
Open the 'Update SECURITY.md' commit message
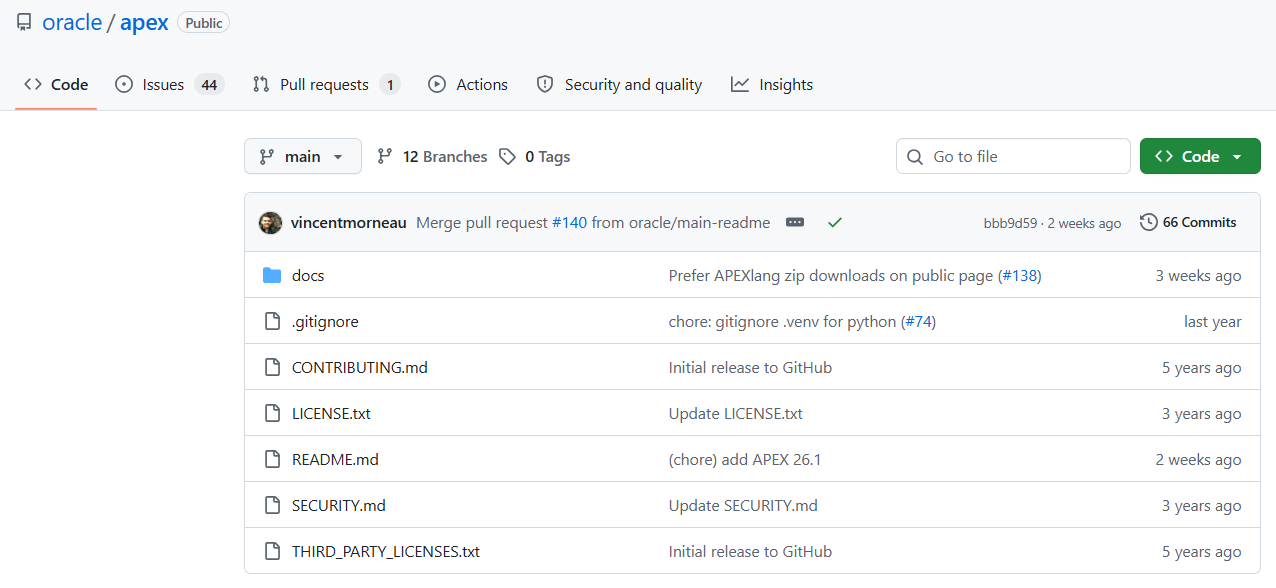(x=743, y=505)
